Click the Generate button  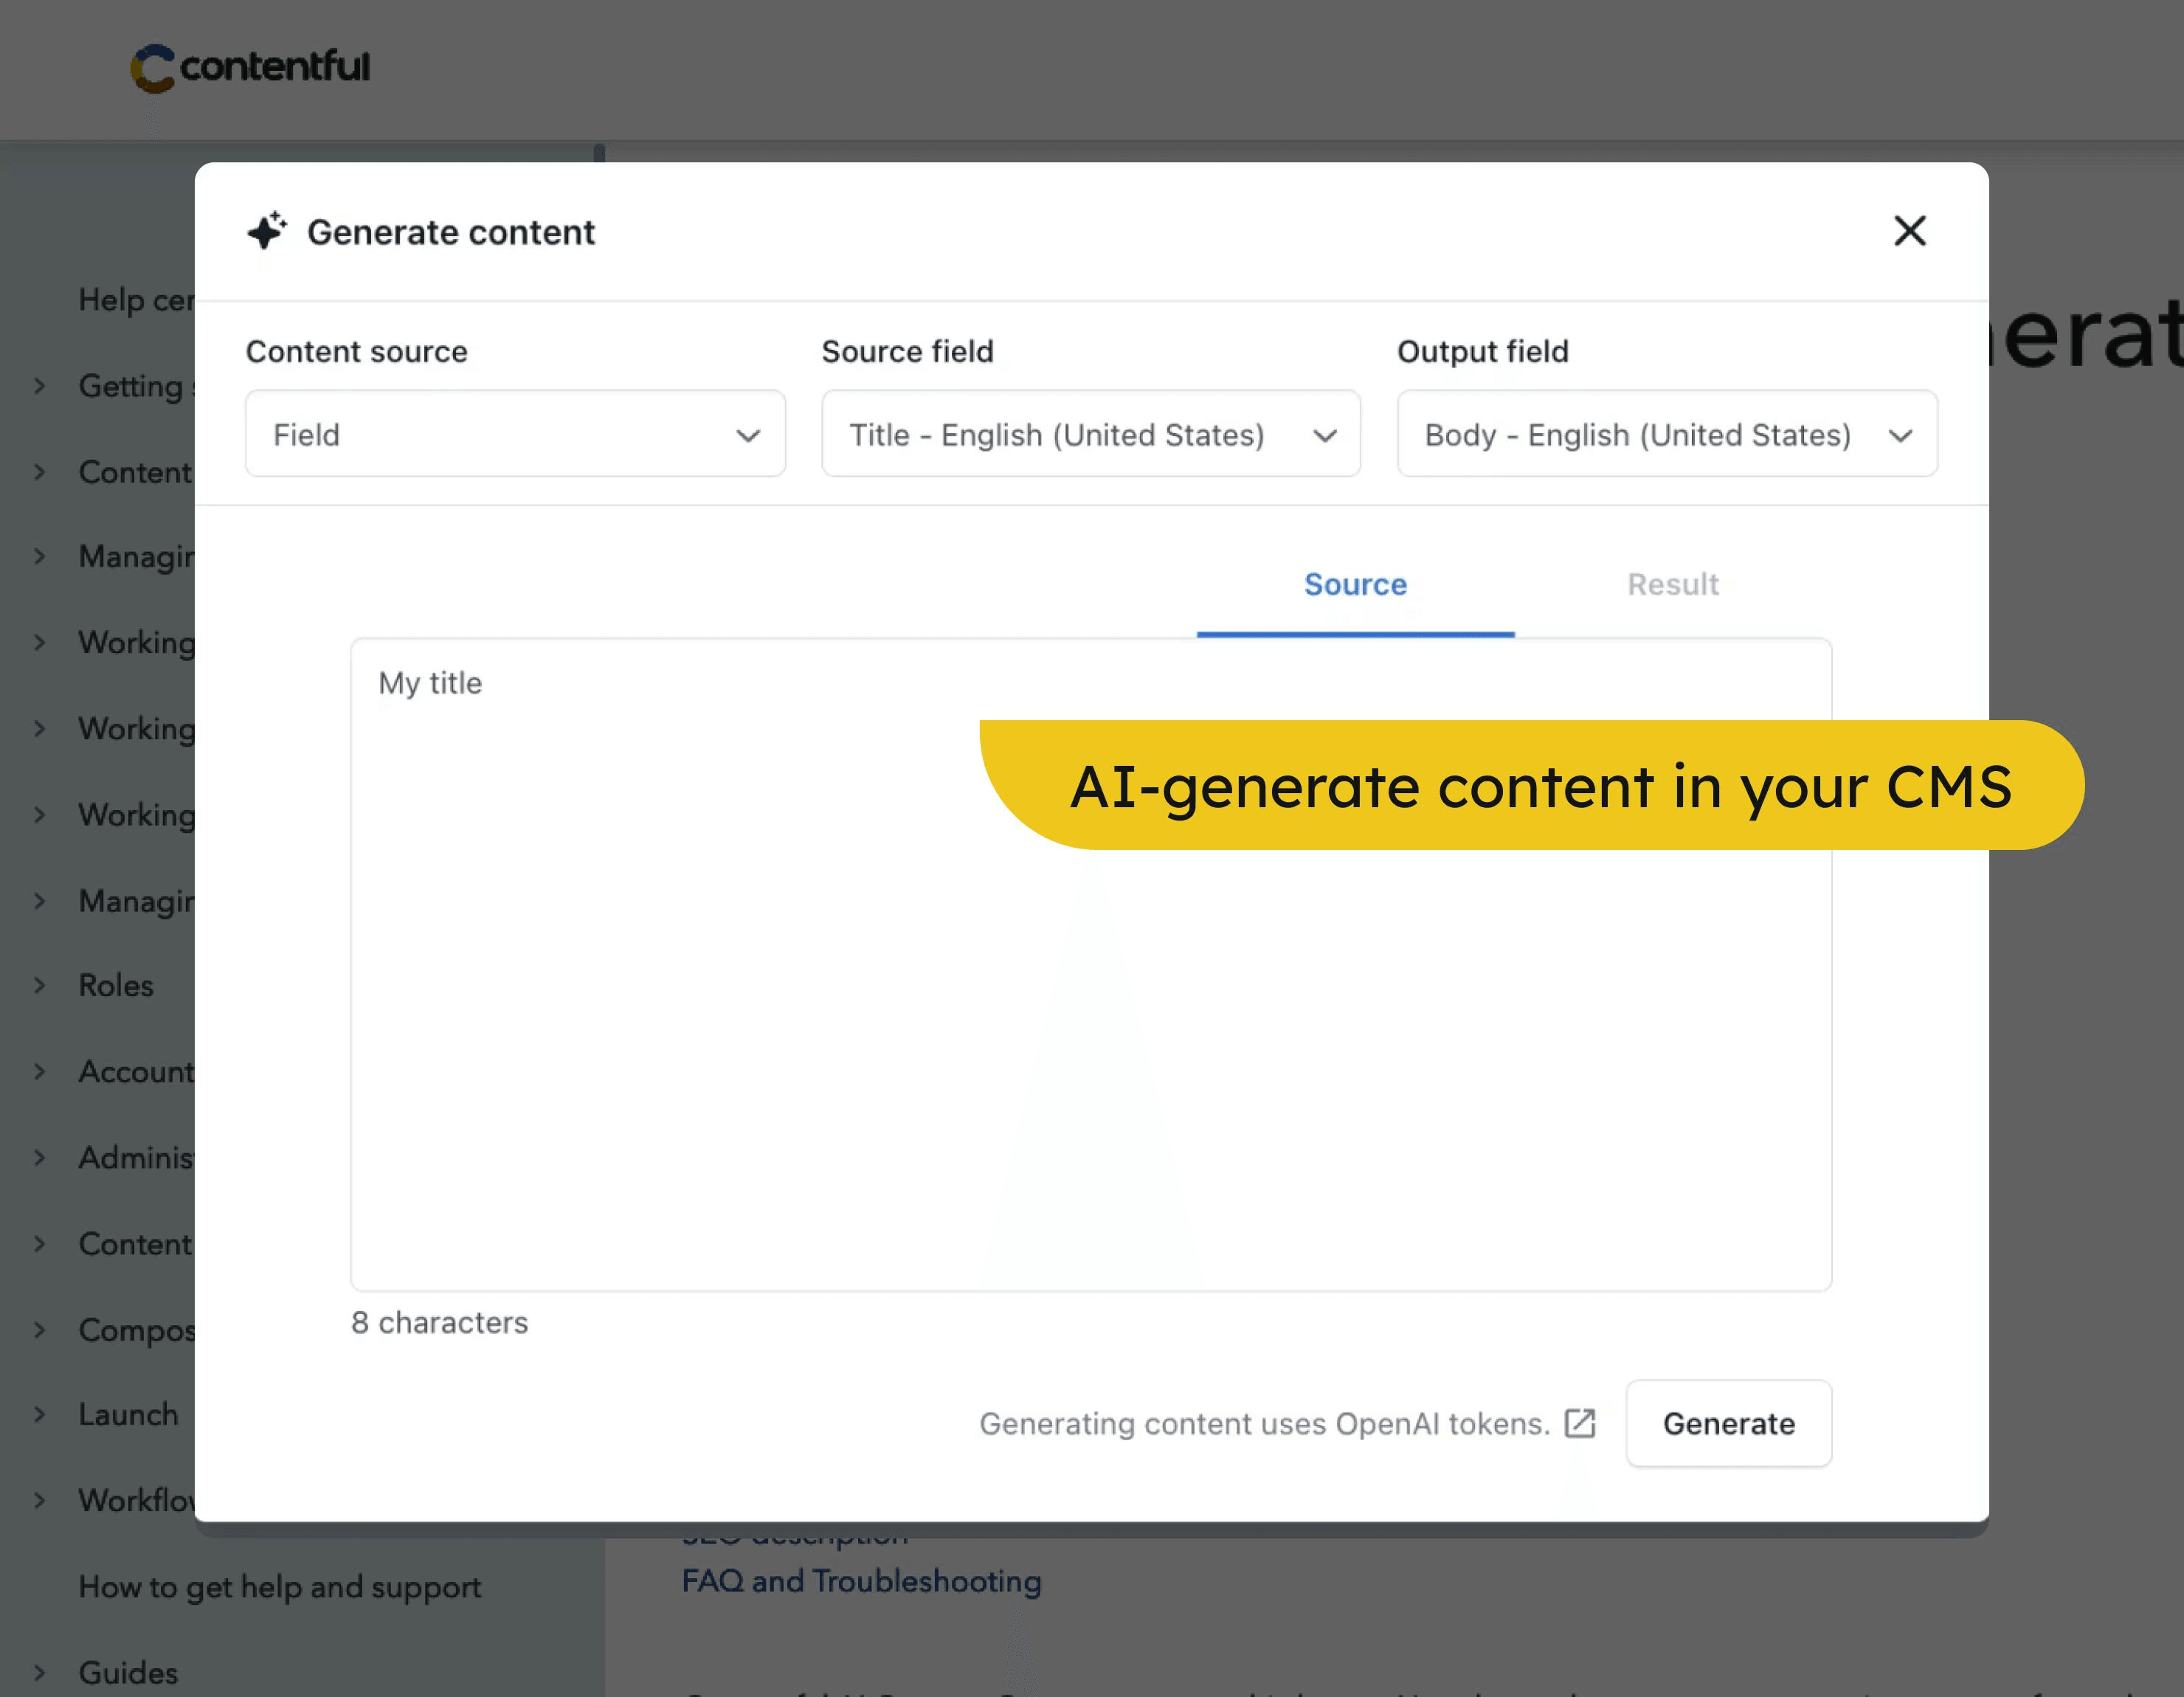1730,1422
